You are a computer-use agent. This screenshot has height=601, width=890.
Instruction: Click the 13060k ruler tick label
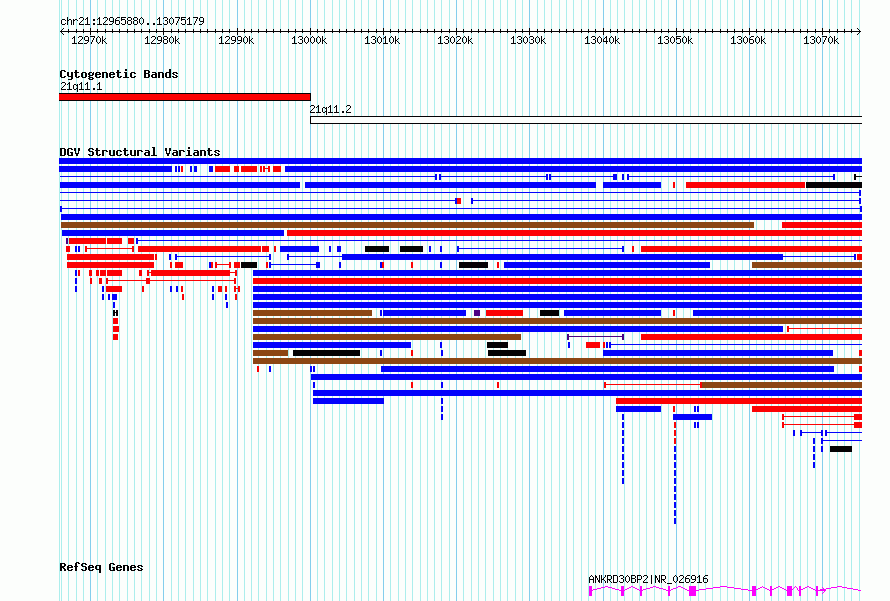point(748,40)
